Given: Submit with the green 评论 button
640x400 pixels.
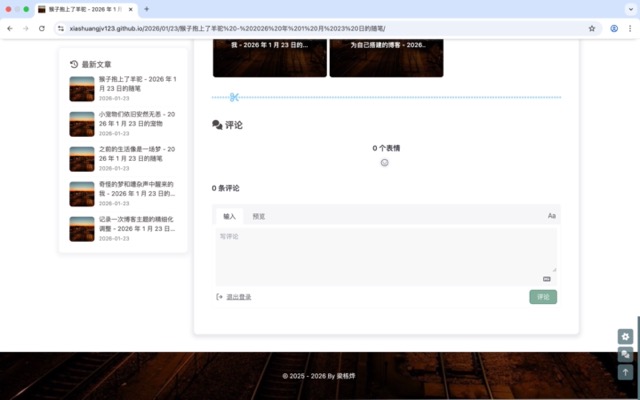Looking at the screenshot, I should (543, 297).
